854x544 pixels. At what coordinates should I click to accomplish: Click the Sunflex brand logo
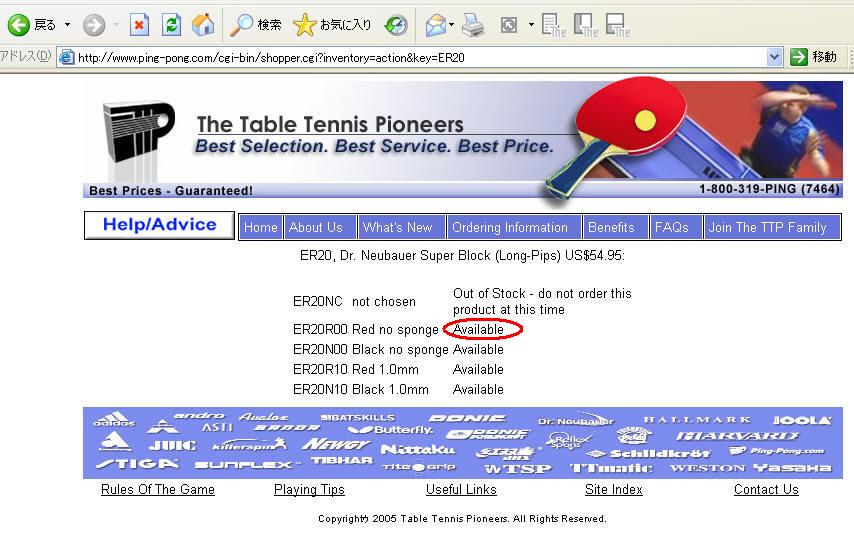point(248,464)
